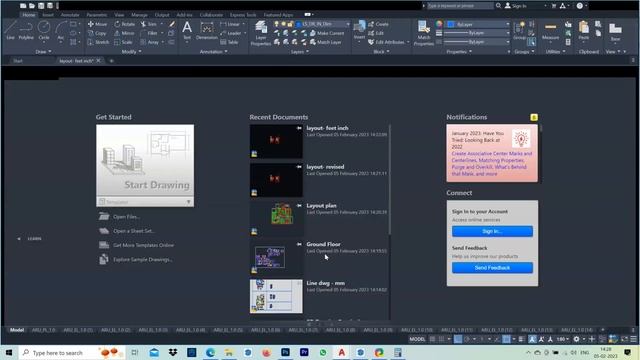Activate the Rotate tool

pos(125,24)
